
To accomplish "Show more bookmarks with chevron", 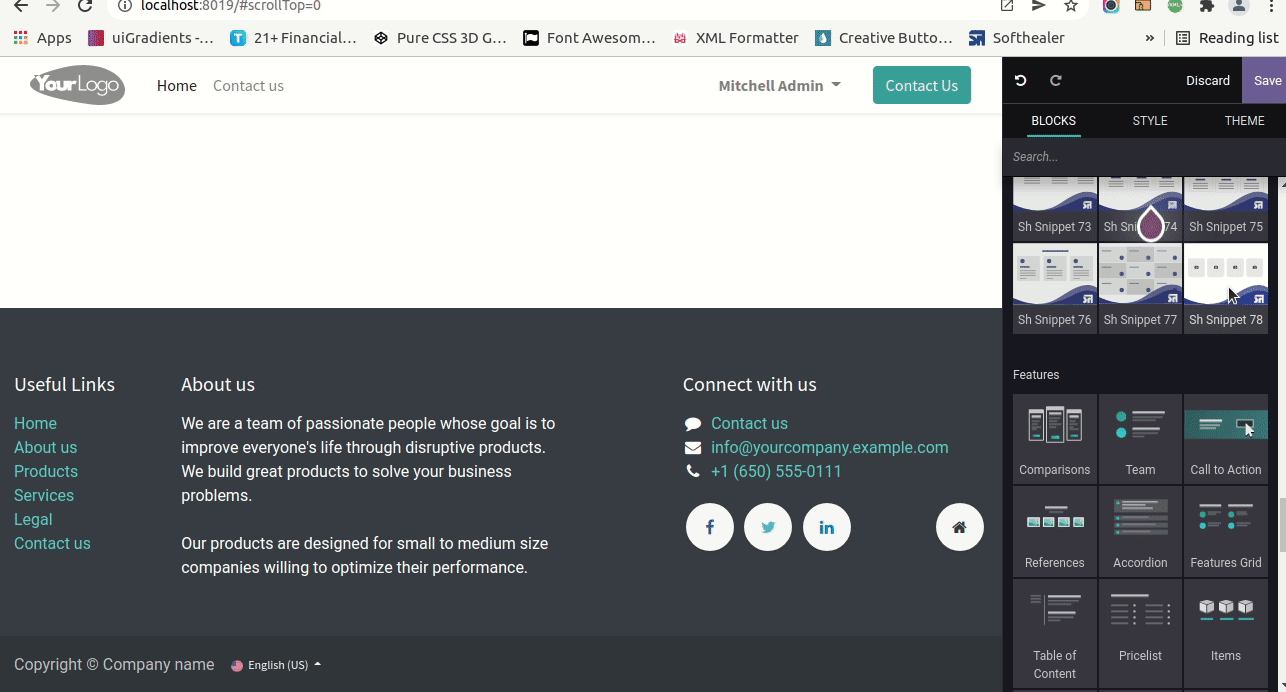I will pyautogui.click(x=1149, y=38).
